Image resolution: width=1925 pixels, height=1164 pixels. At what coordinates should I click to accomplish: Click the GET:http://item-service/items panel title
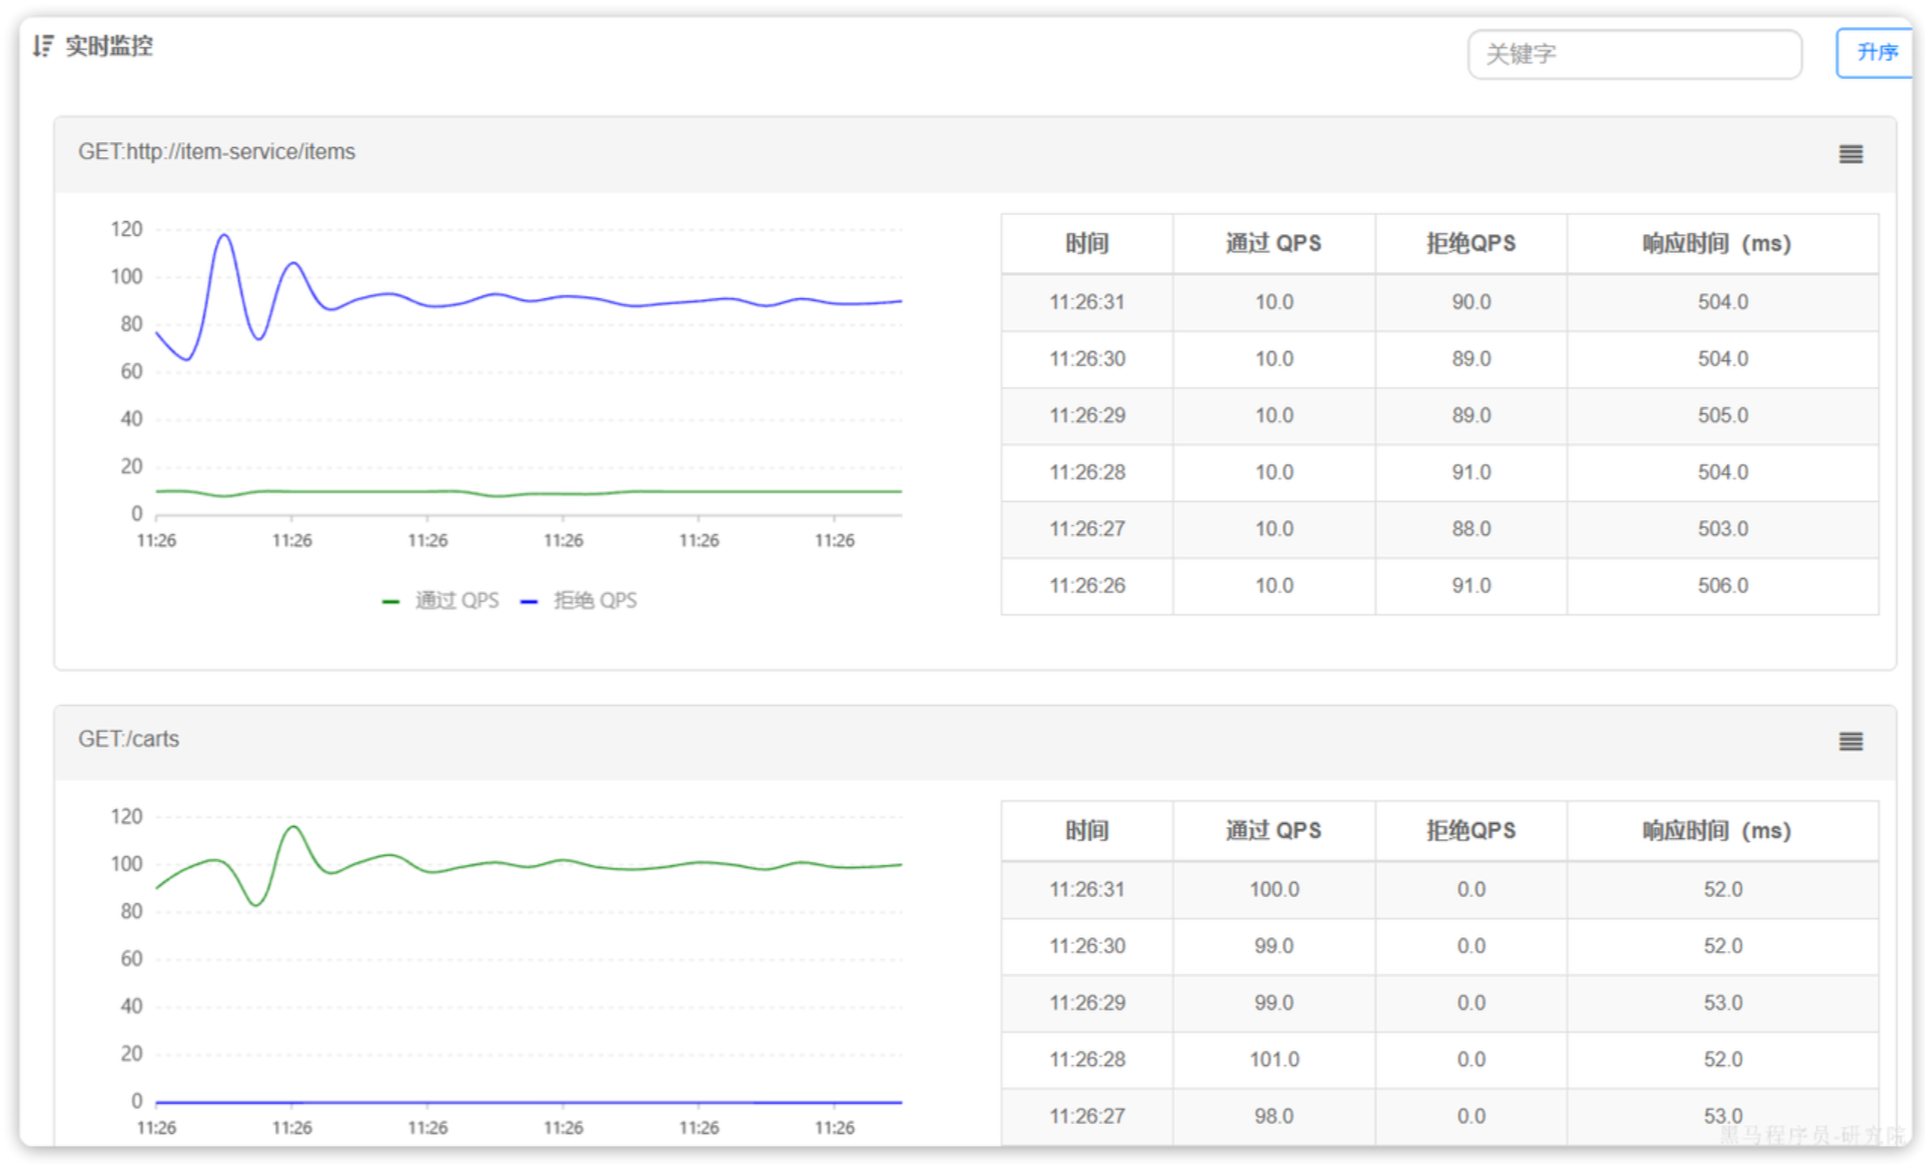tap(217, 152)
